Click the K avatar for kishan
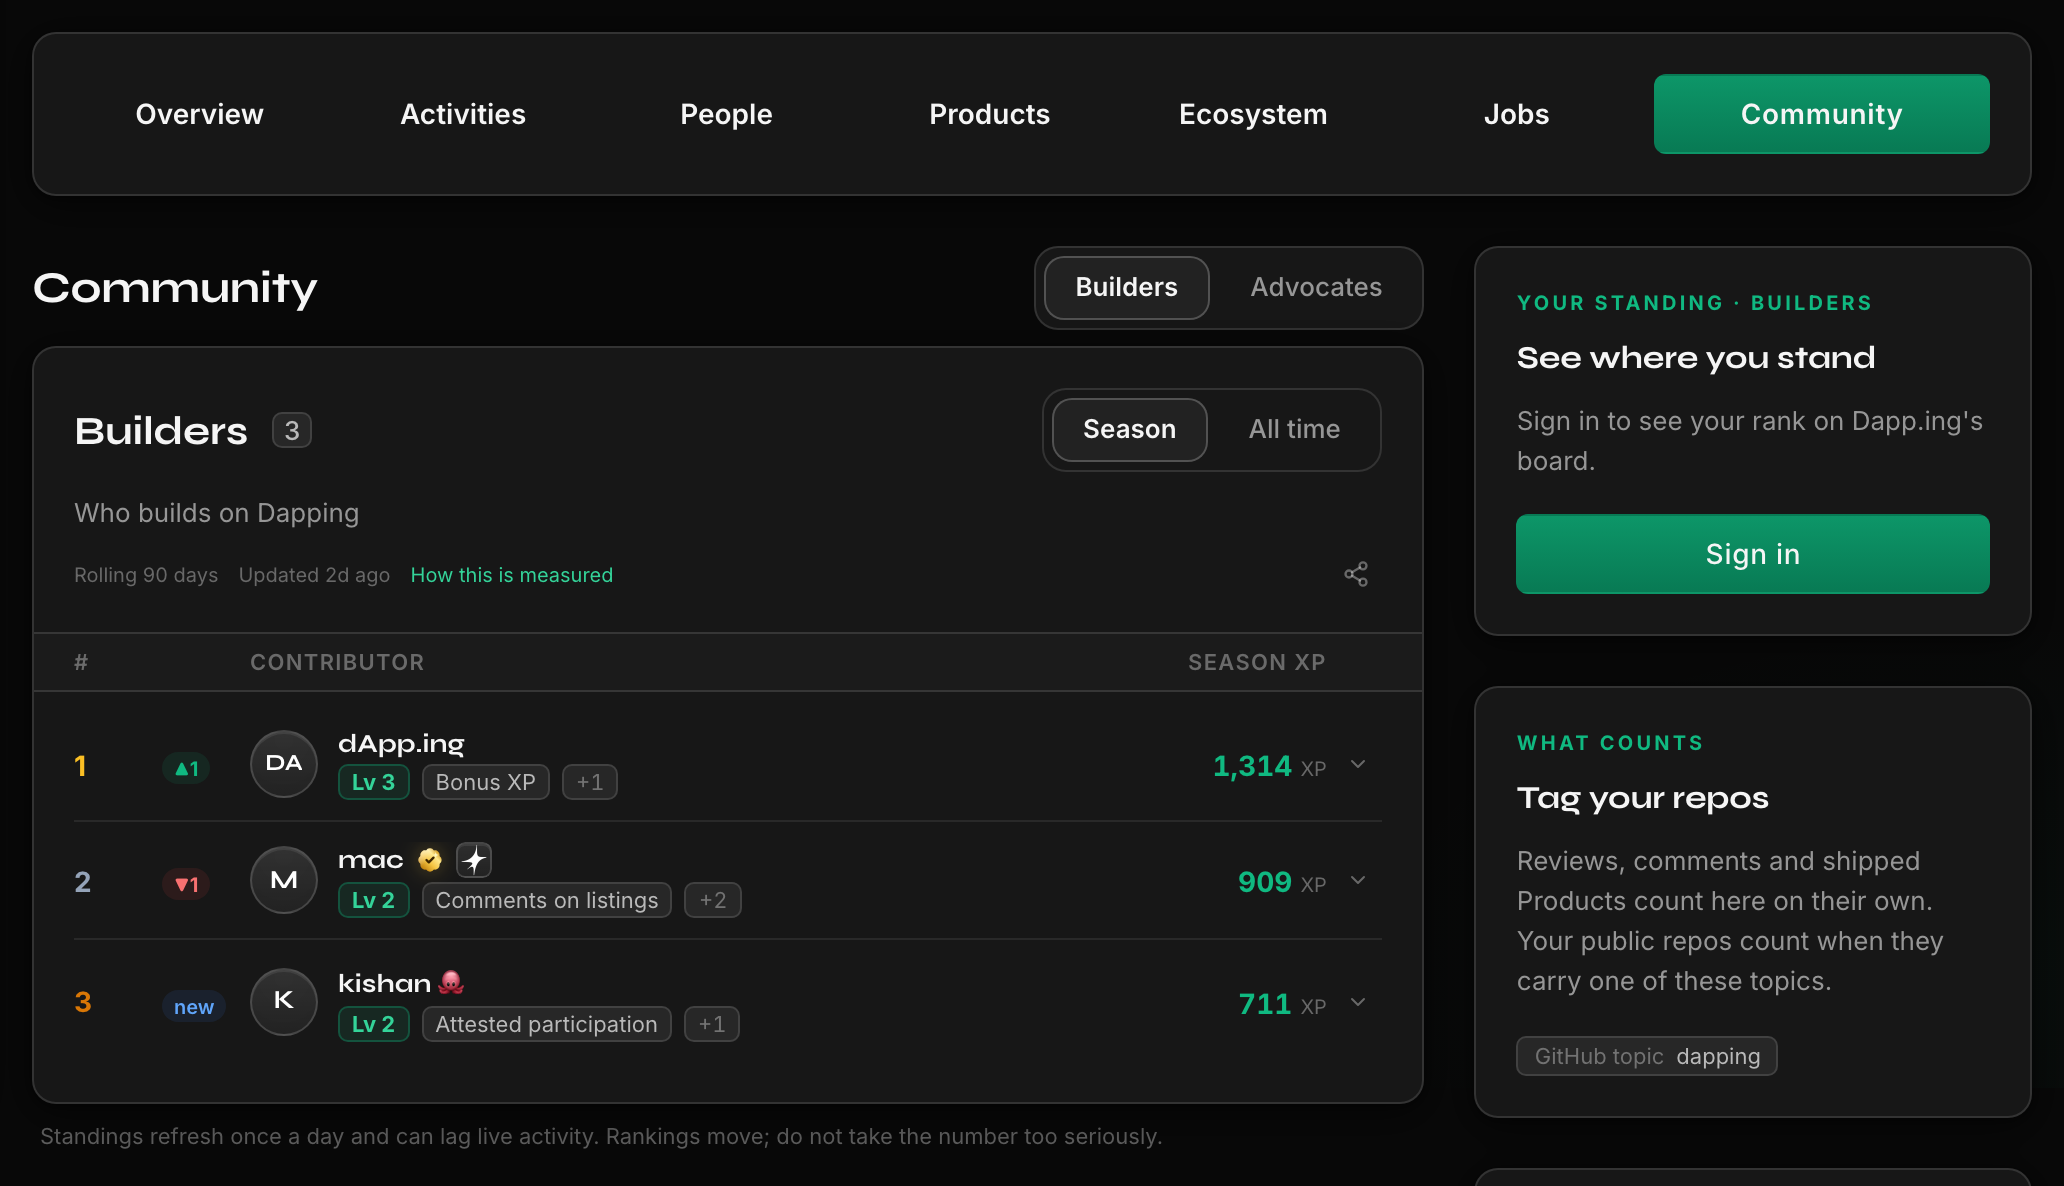 284,1002
